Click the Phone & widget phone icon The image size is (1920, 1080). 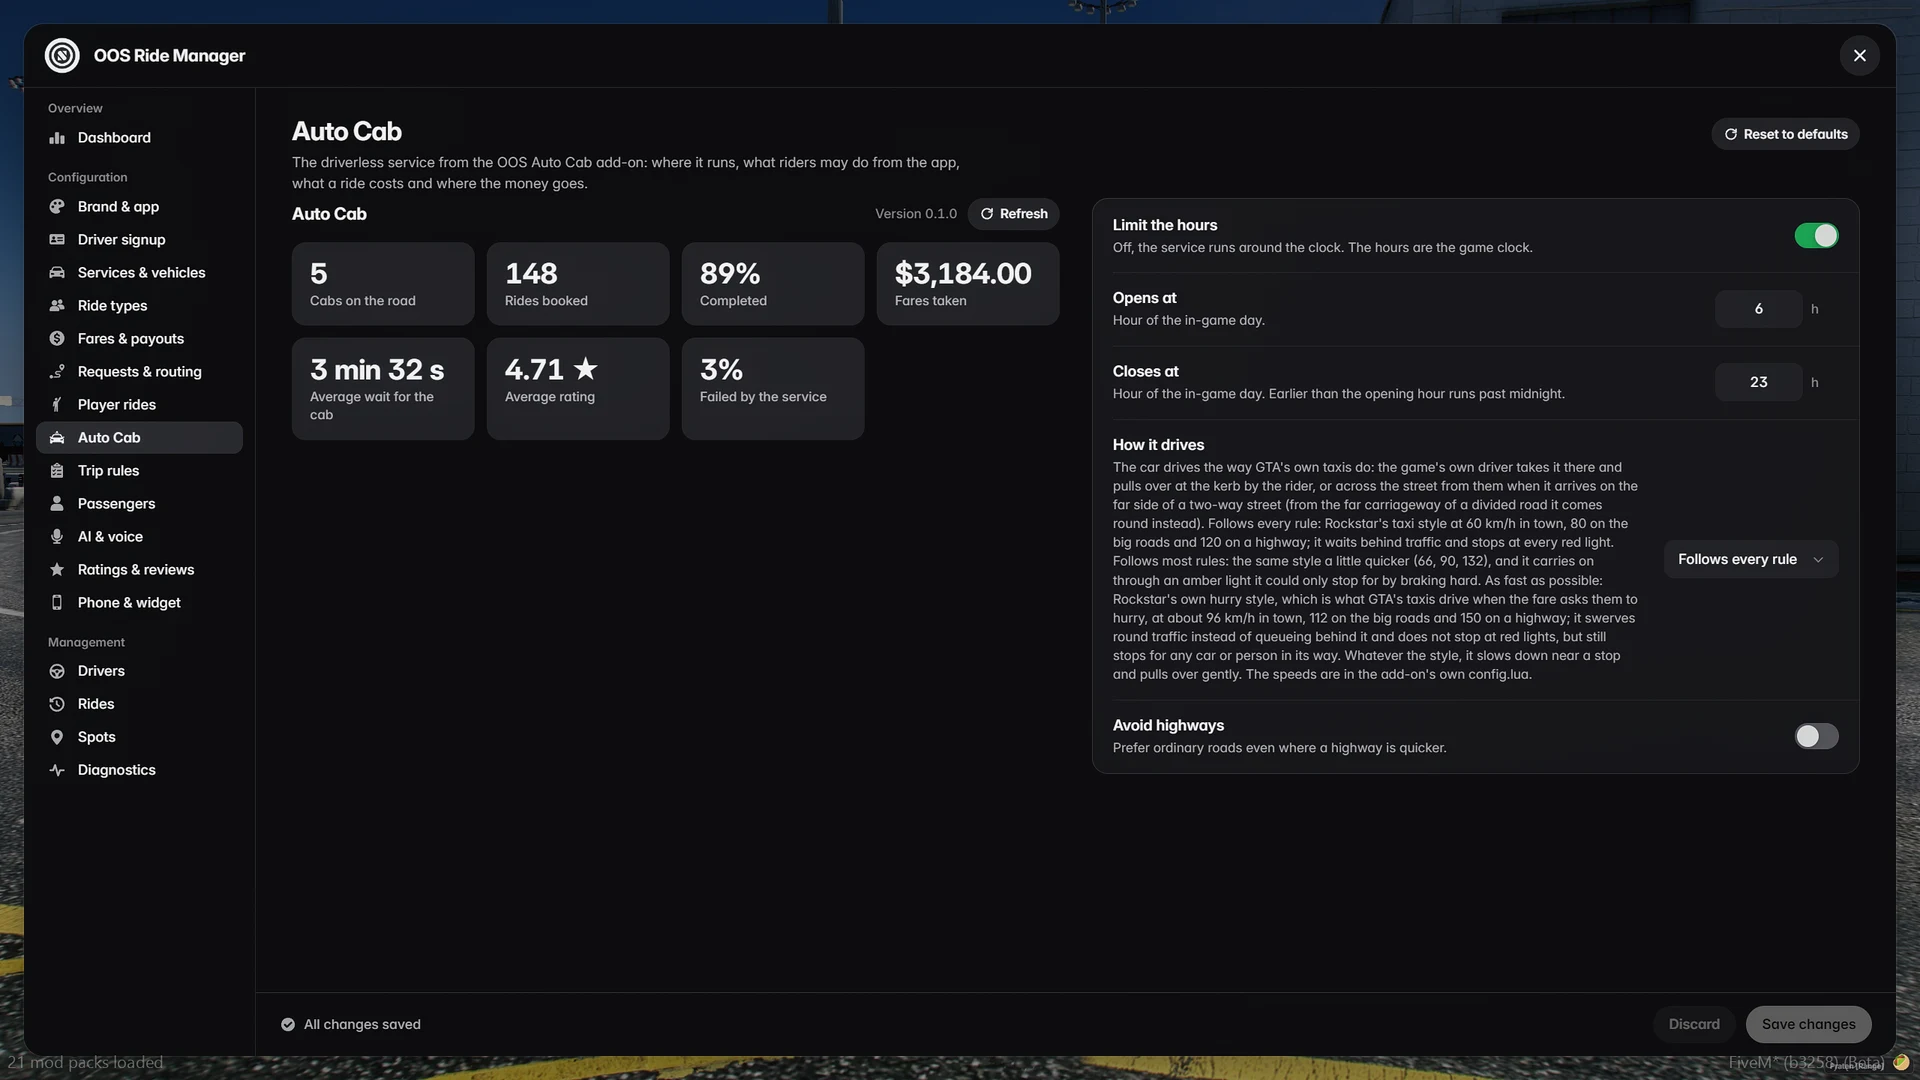57,603
